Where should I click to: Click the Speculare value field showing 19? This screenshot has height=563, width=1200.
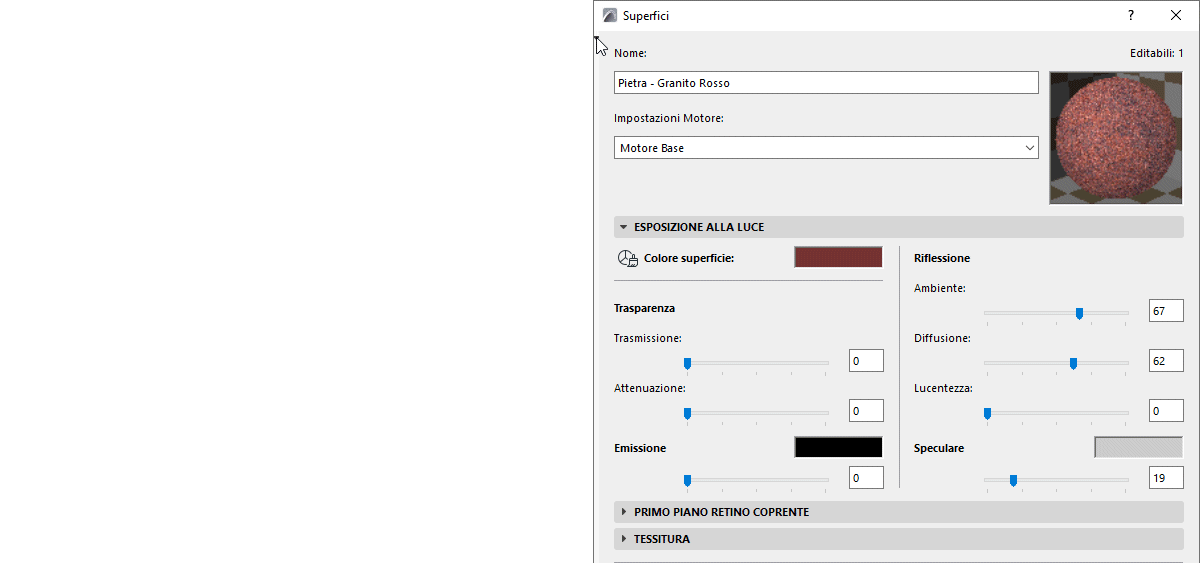point(1166,477)
